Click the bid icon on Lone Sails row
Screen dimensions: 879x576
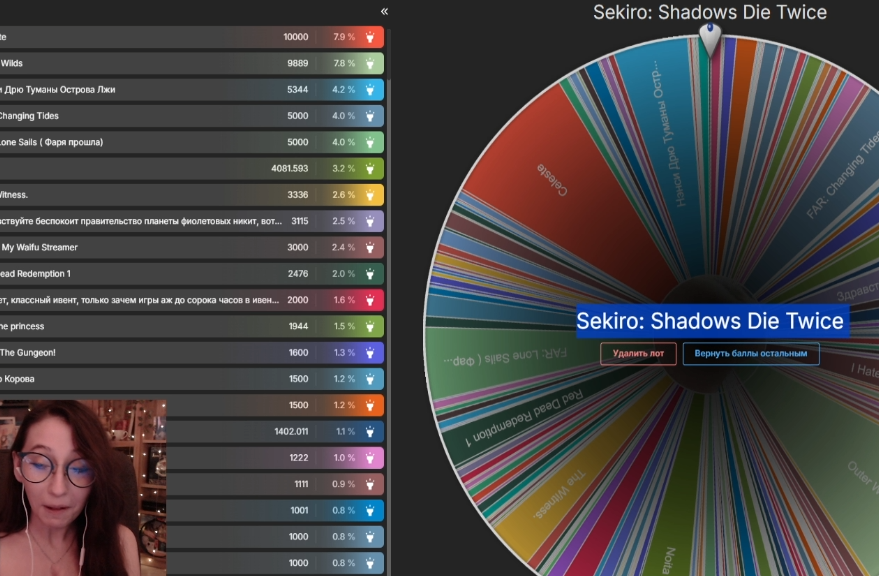370,142
